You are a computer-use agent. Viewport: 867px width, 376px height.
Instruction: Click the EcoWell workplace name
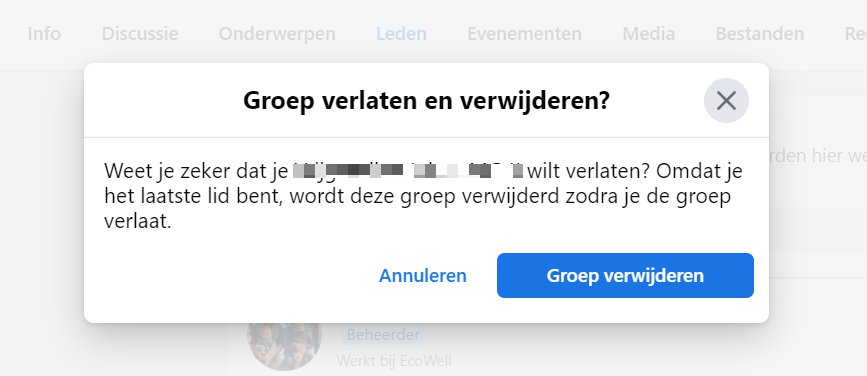click(426, 361)
